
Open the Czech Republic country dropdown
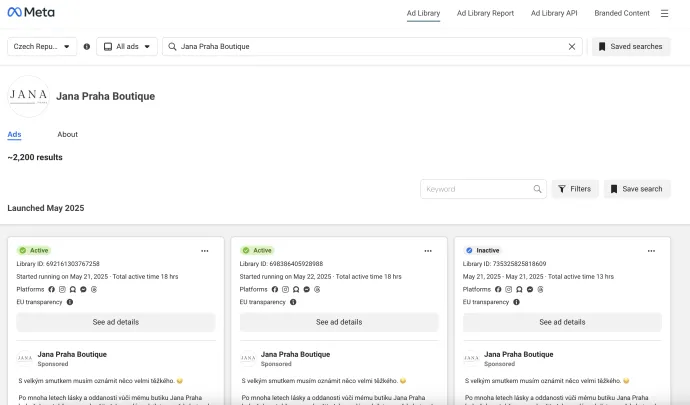(42, 47)
